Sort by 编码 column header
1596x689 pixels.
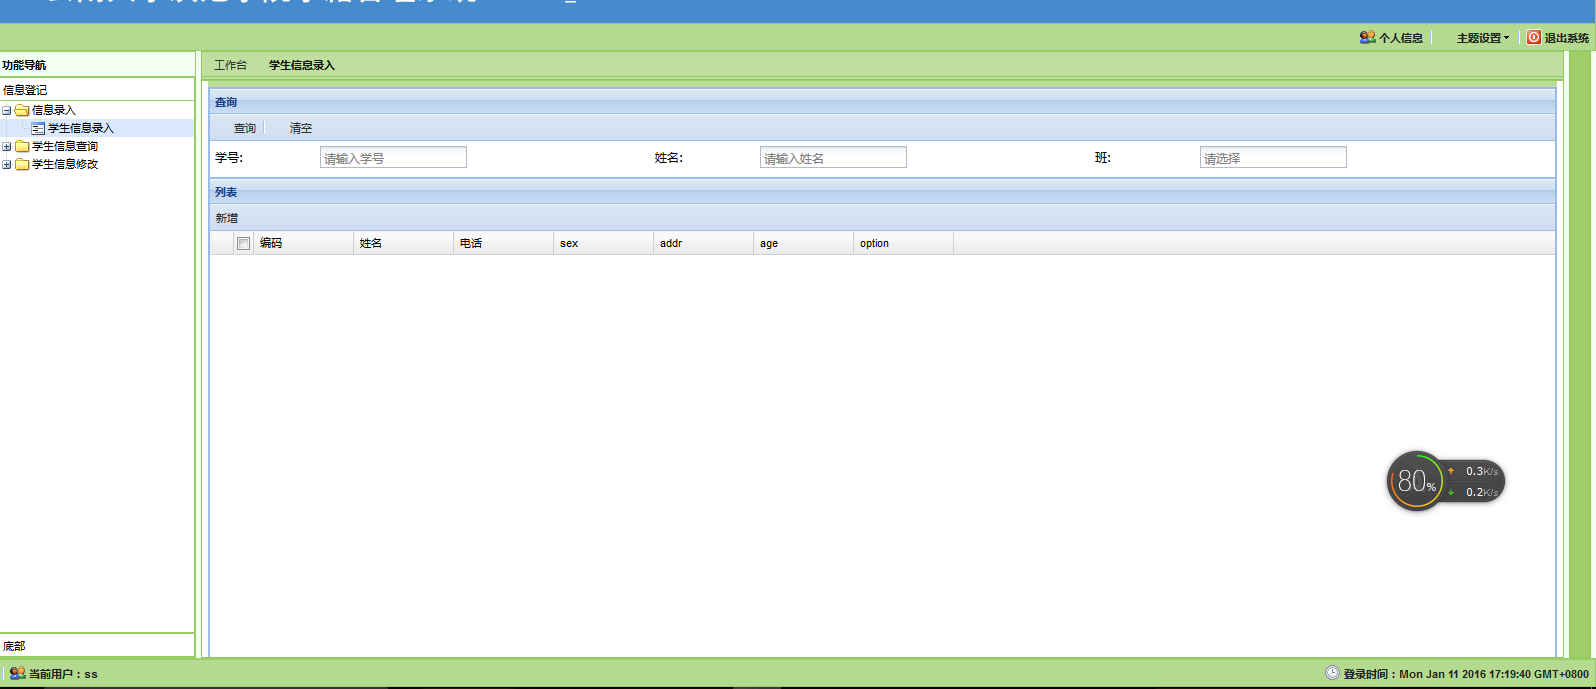tap(304, 243)
